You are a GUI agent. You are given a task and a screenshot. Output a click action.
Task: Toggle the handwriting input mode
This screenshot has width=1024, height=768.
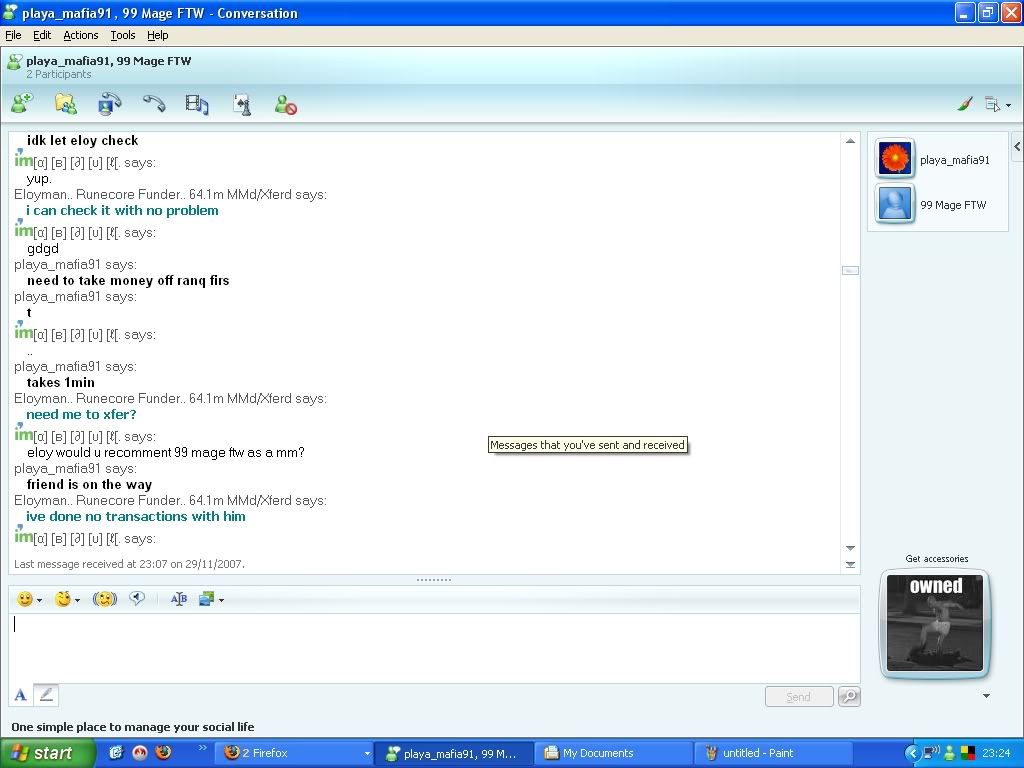pyautogui.click(x=46, y=695)
